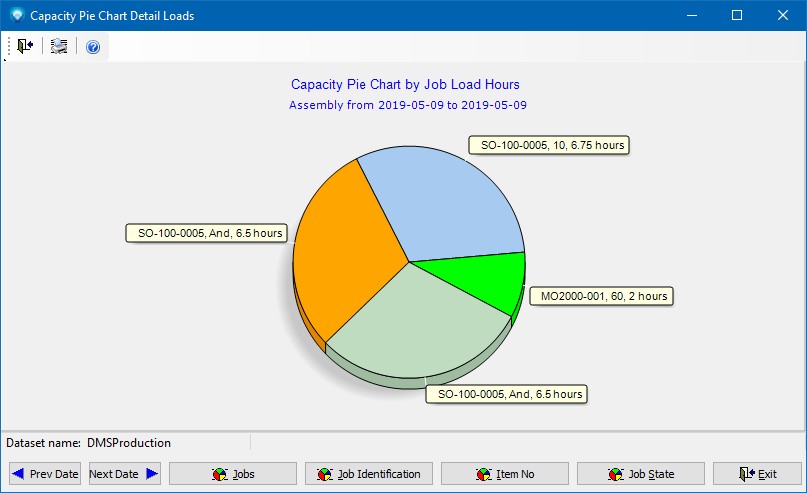This screenshot has width=807, height=493.
Task: Maximize the Capacity Pie Chart window
Action: click(x=736, y=15)
